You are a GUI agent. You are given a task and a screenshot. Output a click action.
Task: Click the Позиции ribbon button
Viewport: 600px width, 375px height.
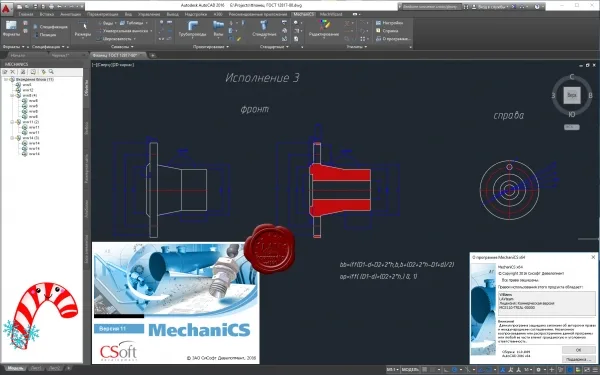45,35
